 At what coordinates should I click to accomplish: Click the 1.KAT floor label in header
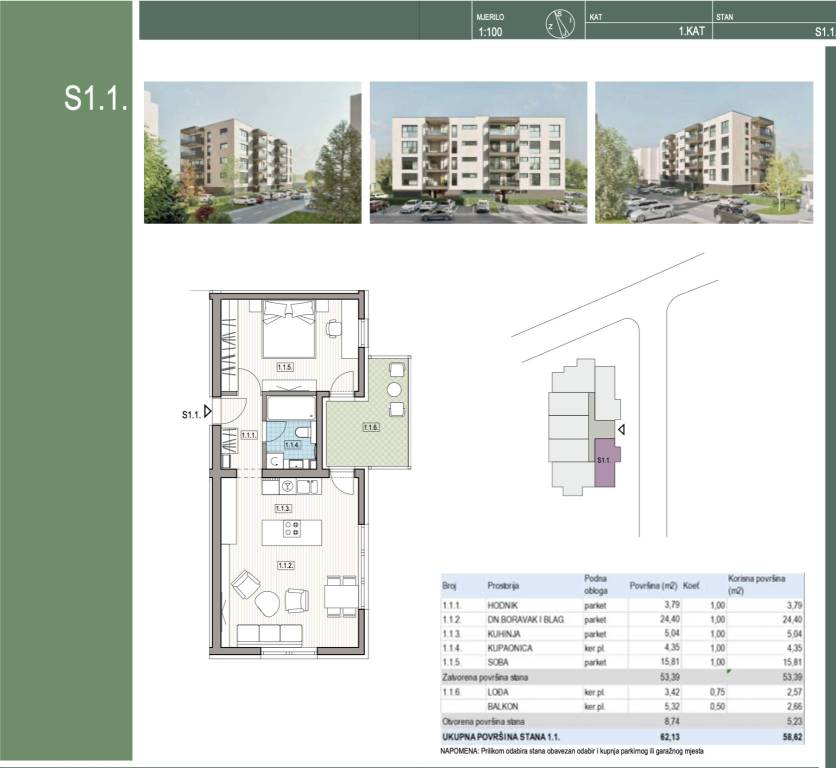point(692,32)
